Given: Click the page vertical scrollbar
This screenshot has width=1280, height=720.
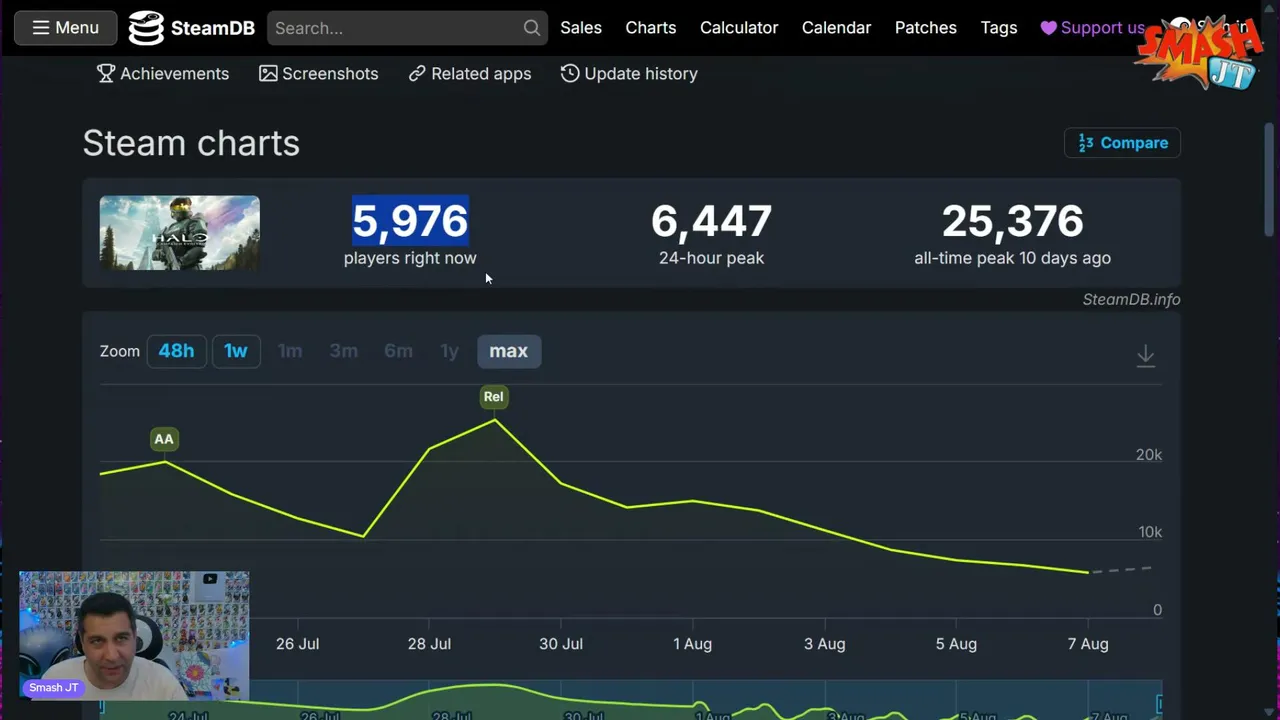Looking at the screenshot, I should [x=1270, y=180].
